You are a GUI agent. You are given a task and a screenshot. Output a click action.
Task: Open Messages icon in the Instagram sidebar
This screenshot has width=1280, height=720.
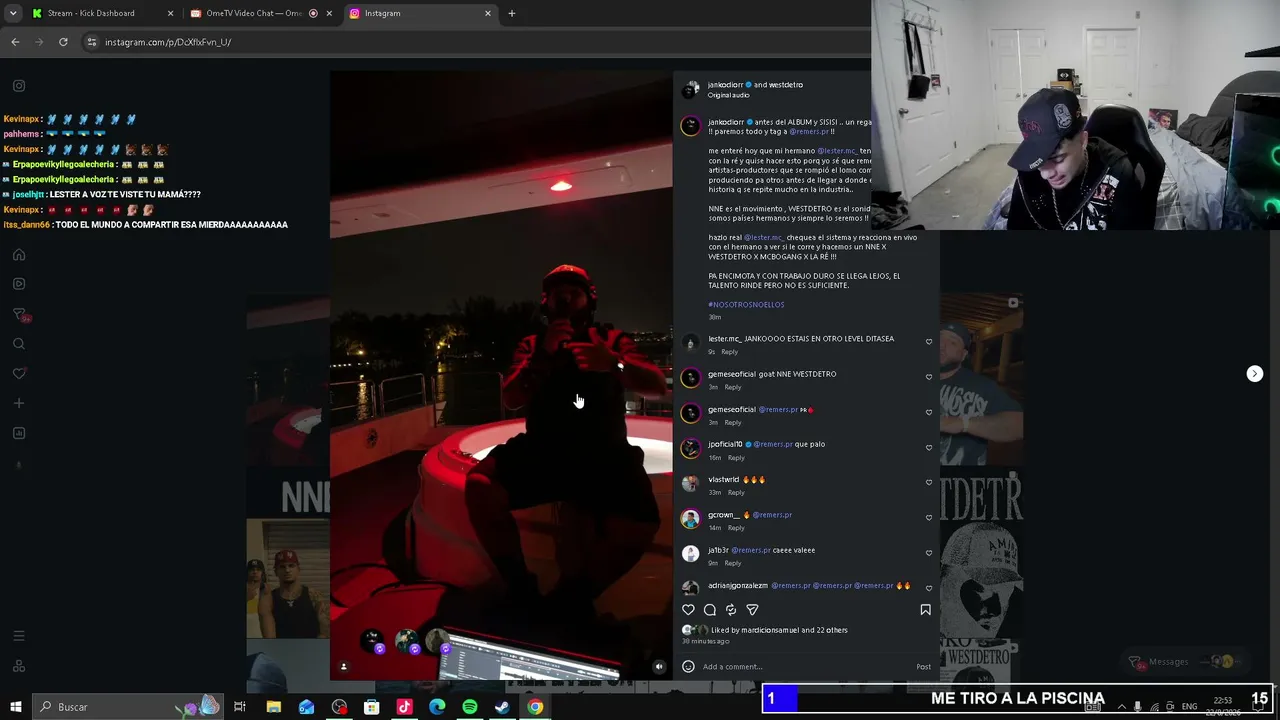19,314
